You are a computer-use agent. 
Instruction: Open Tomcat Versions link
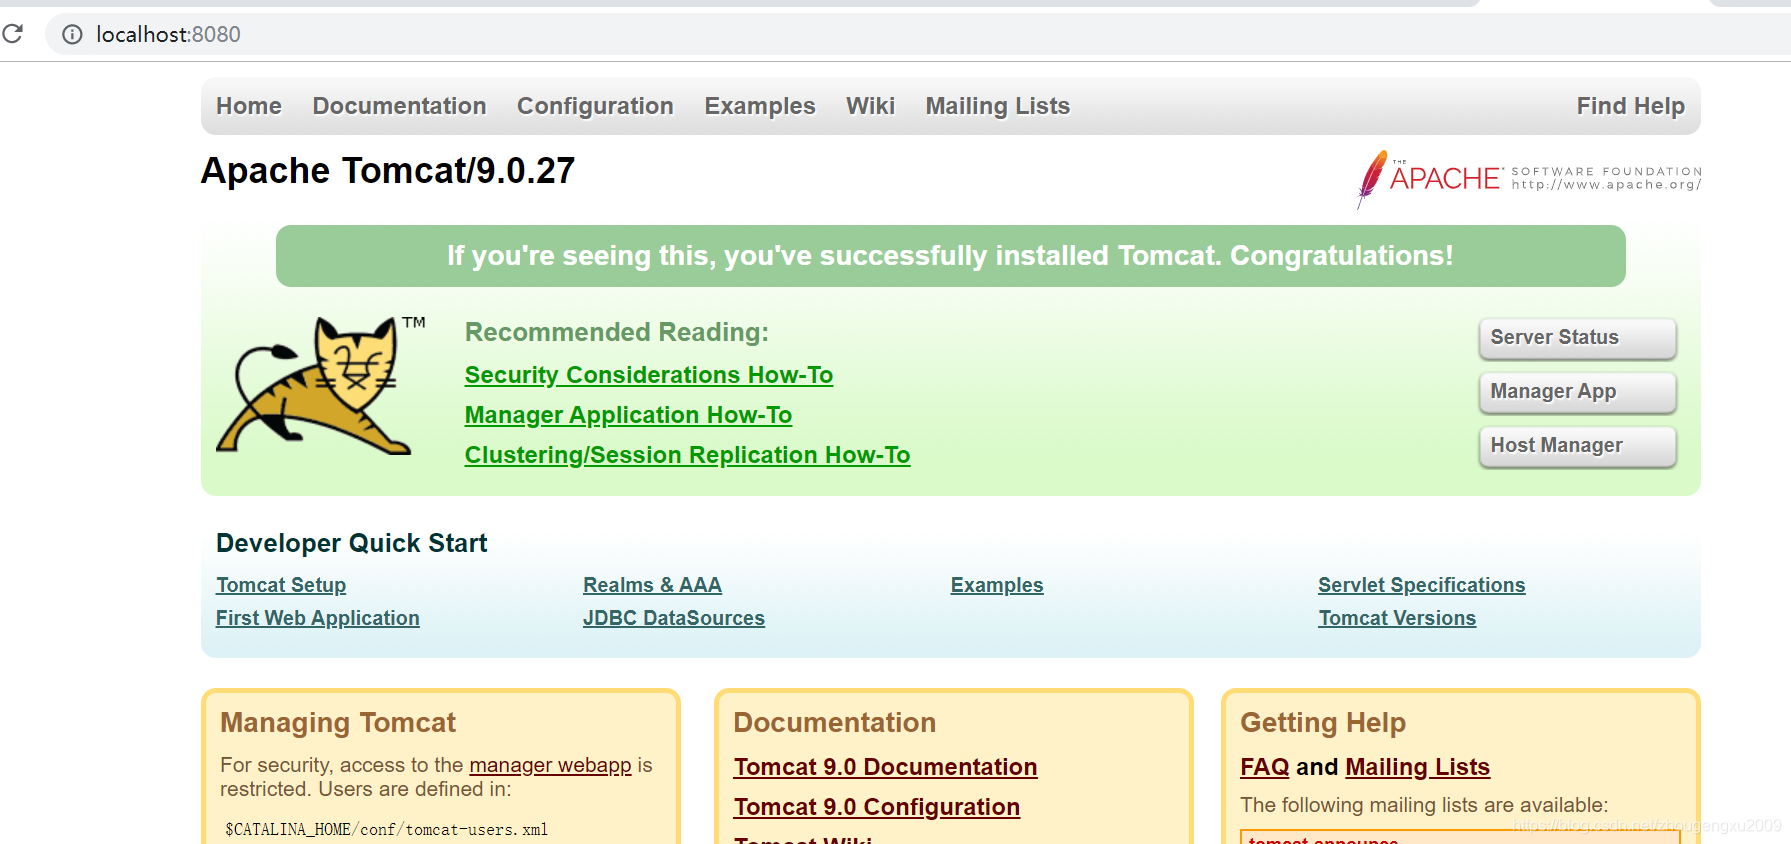coord(1397,618)
